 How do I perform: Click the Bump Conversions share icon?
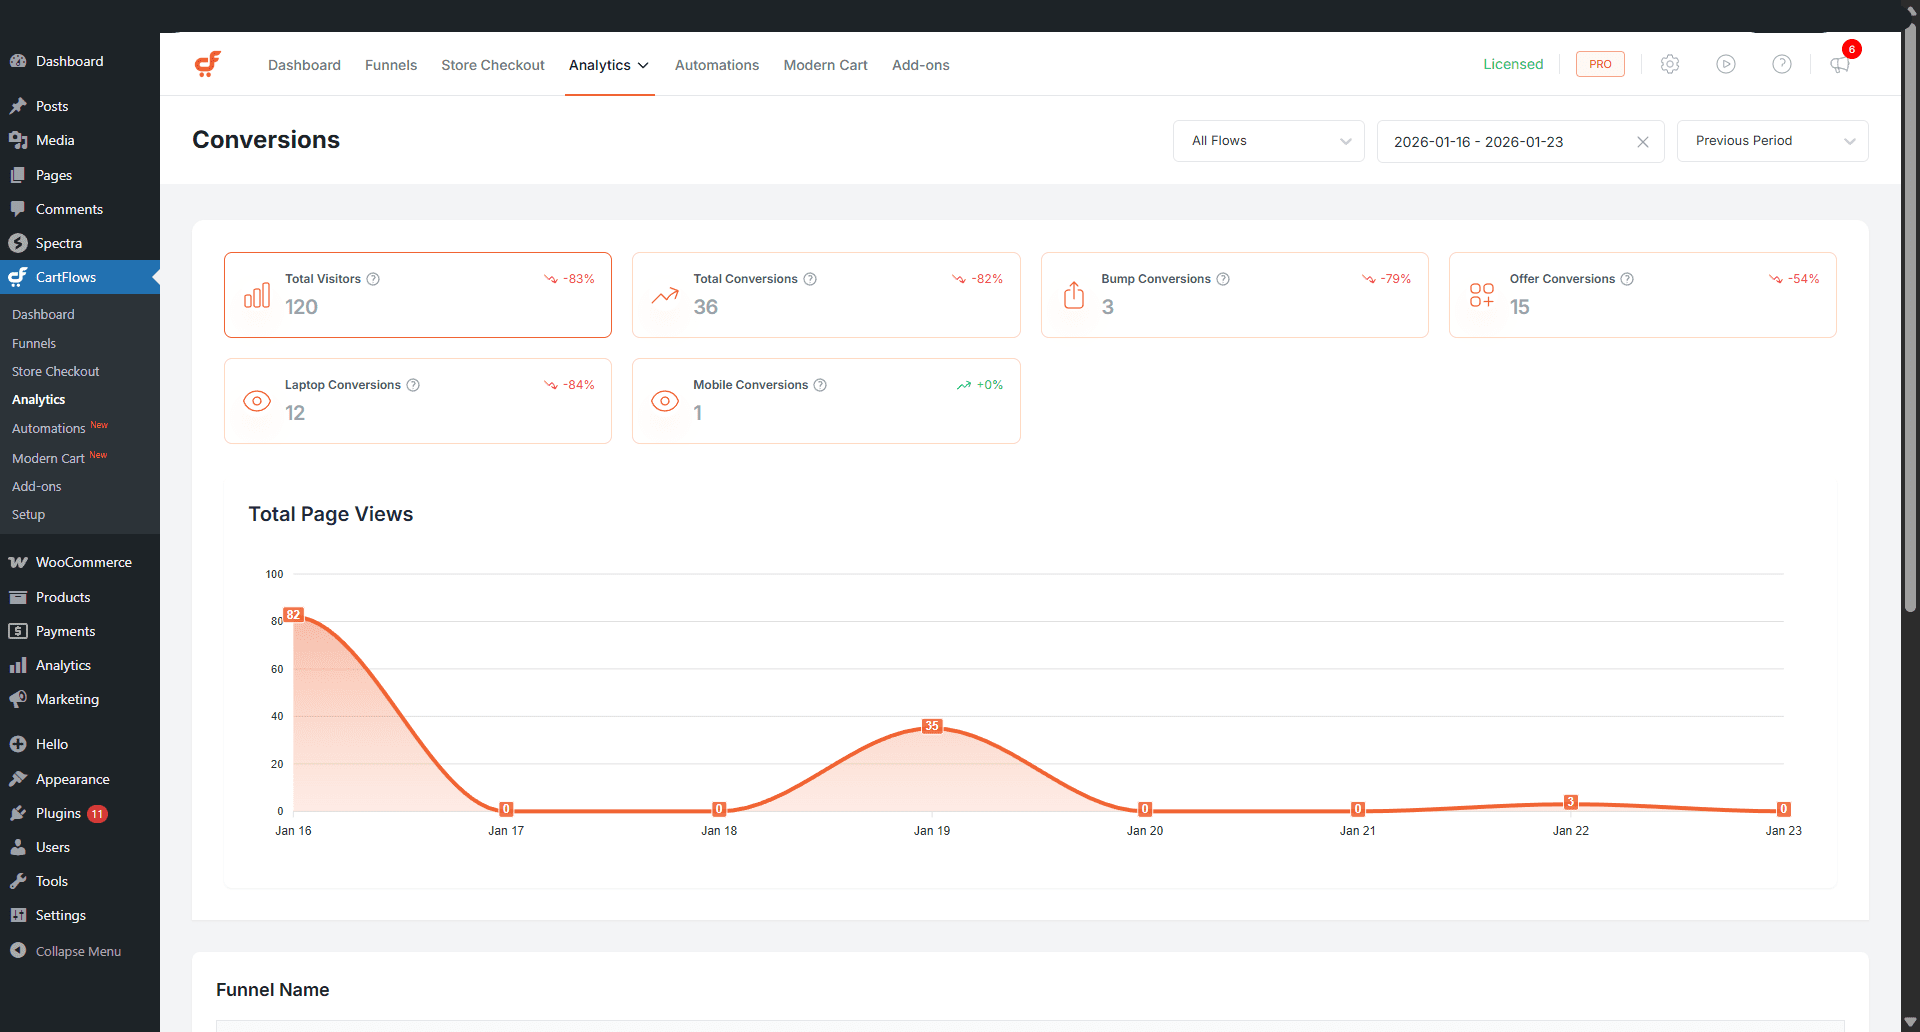coord(1074,295)
